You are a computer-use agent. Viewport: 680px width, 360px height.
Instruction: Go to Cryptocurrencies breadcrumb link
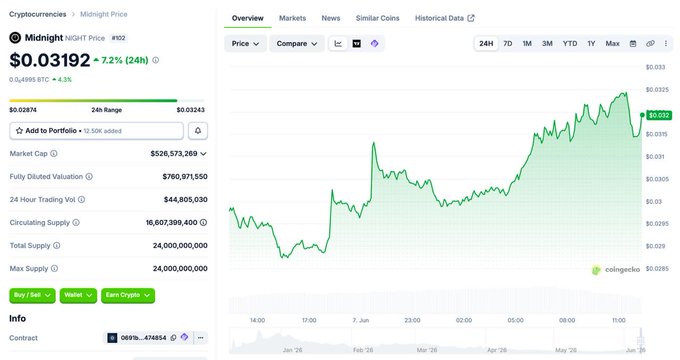tap(38, 14)
